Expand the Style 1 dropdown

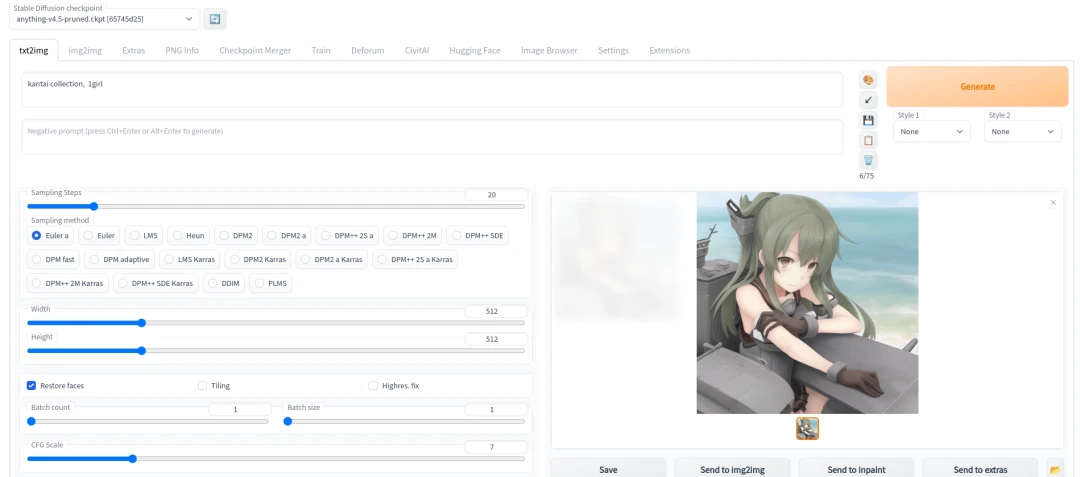[x=933, y=131]
